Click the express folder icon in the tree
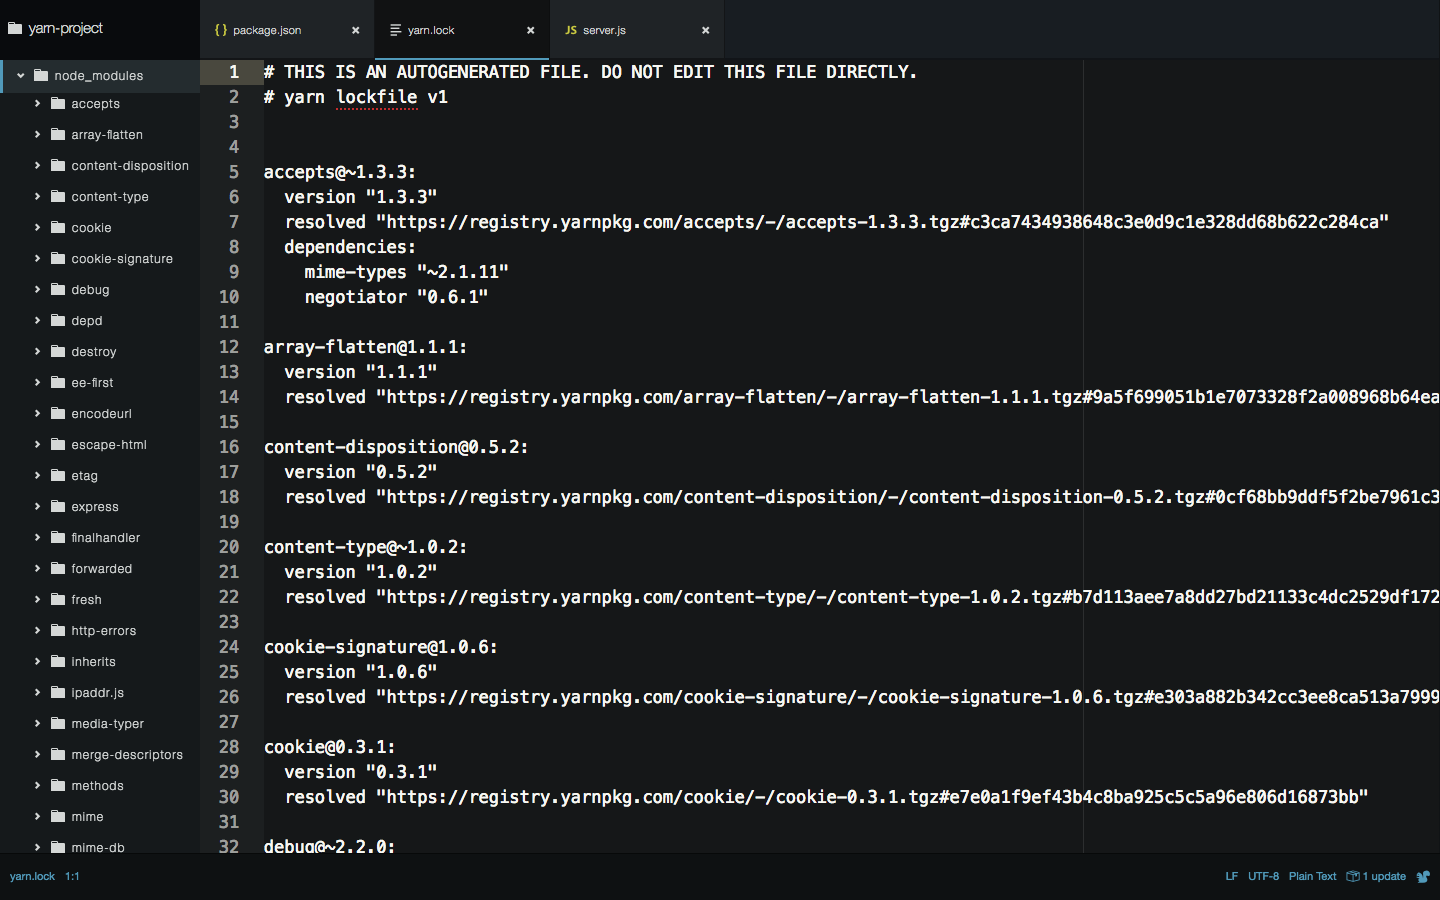The width and height of the screenshot is (1440, 900). tap(57, 507)
